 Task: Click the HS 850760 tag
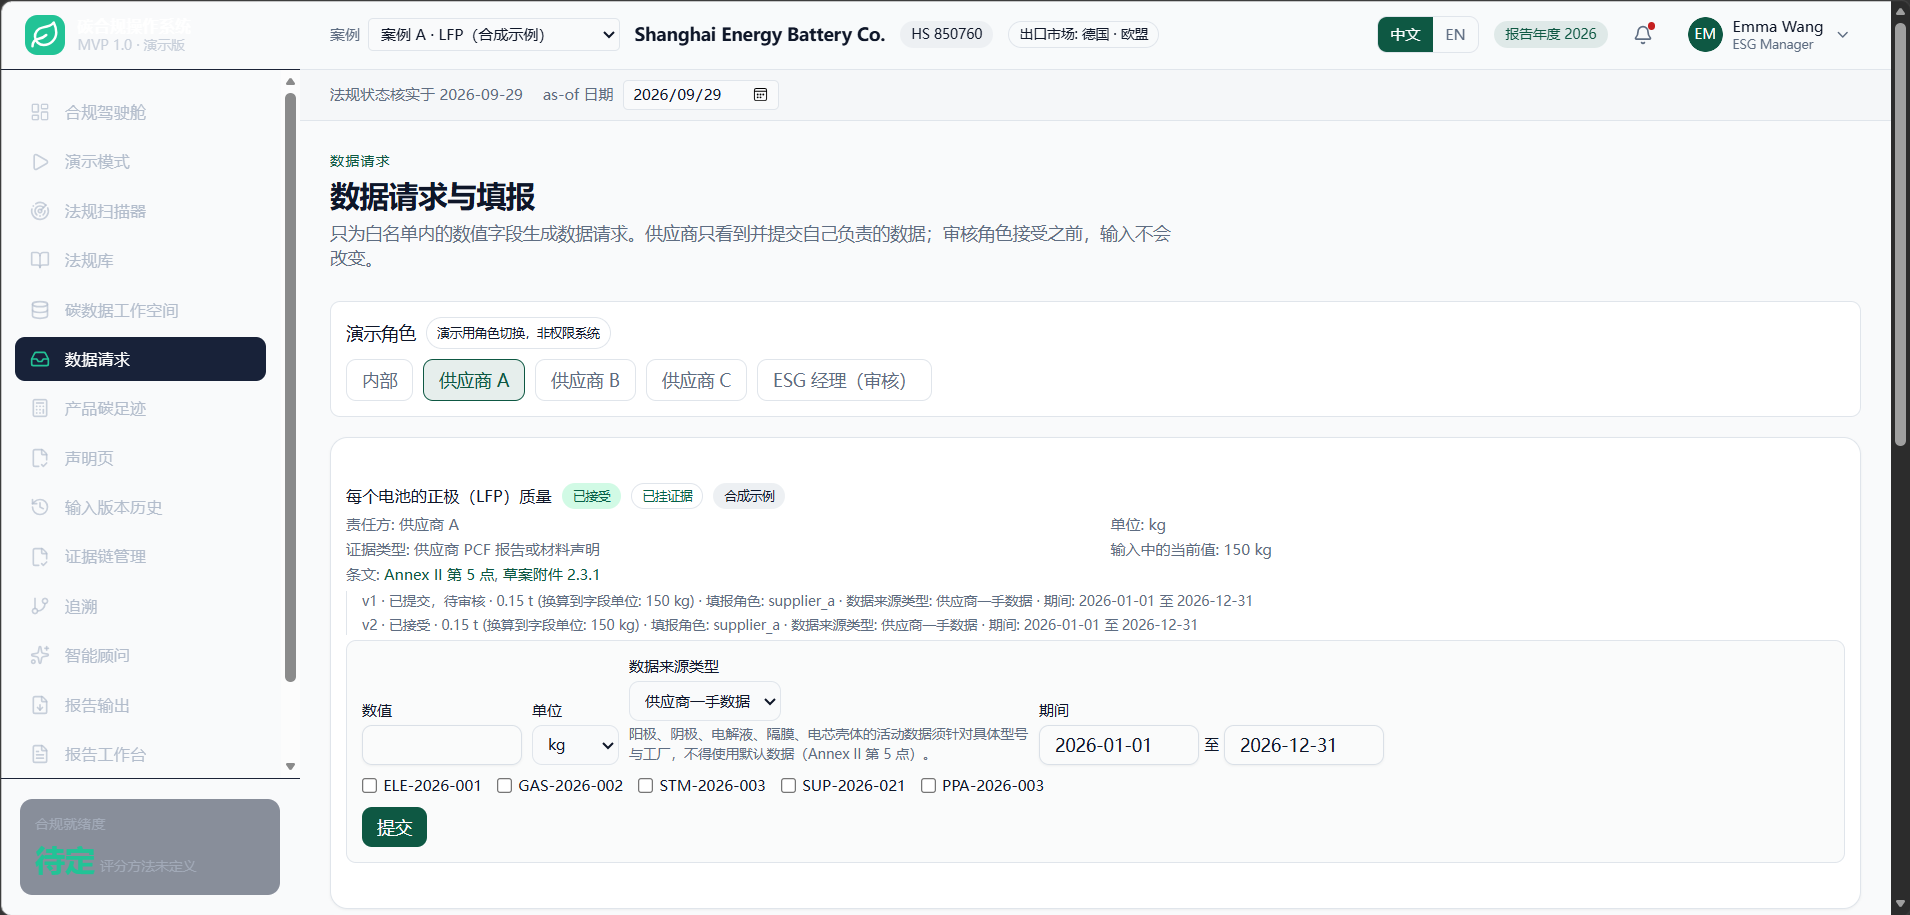click(946, 34)
